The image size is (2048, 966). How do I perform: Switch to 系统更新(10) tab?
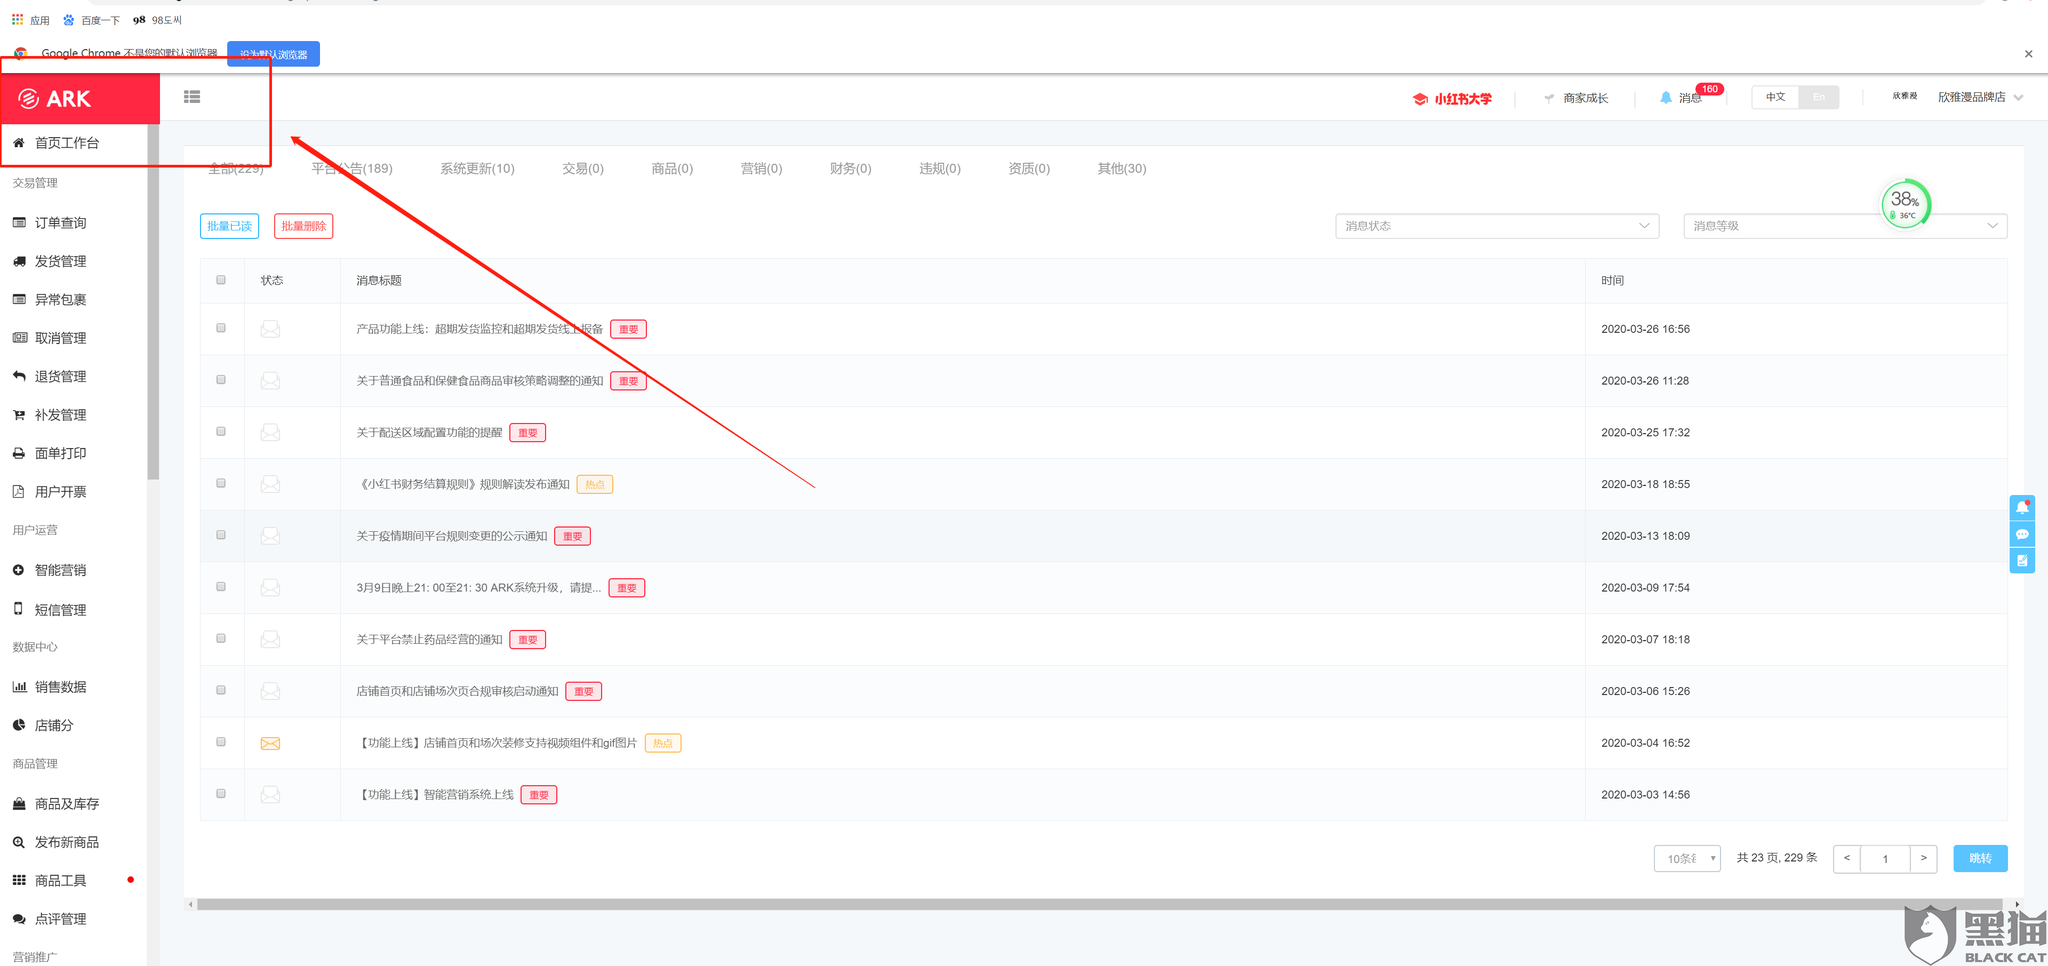pos(477,168)
